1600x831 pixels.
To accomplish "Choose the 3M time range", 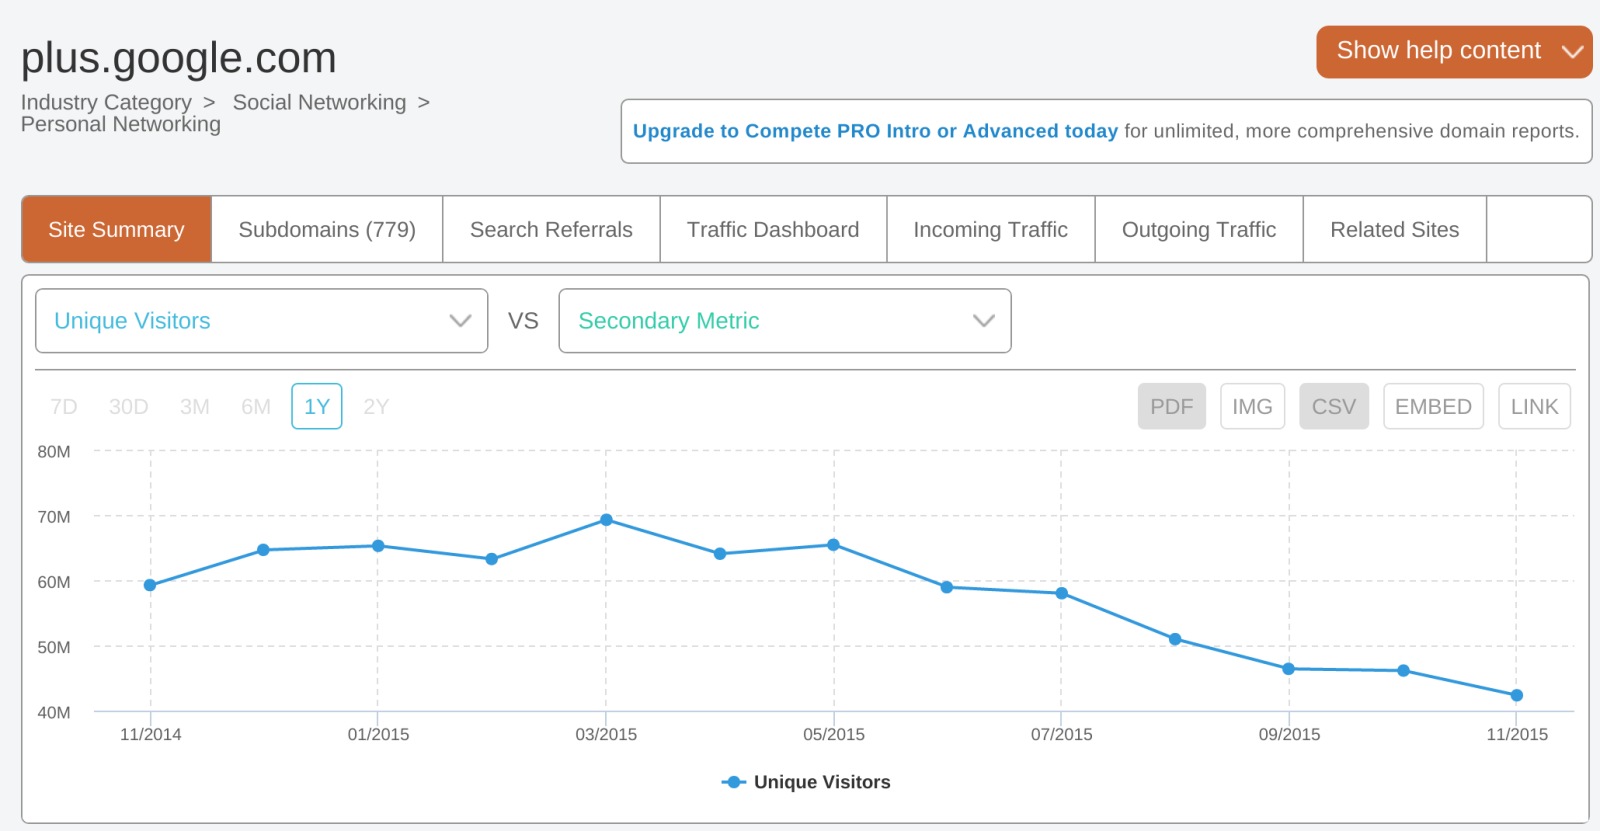I will pyautogui.click(x=194, y=407).
